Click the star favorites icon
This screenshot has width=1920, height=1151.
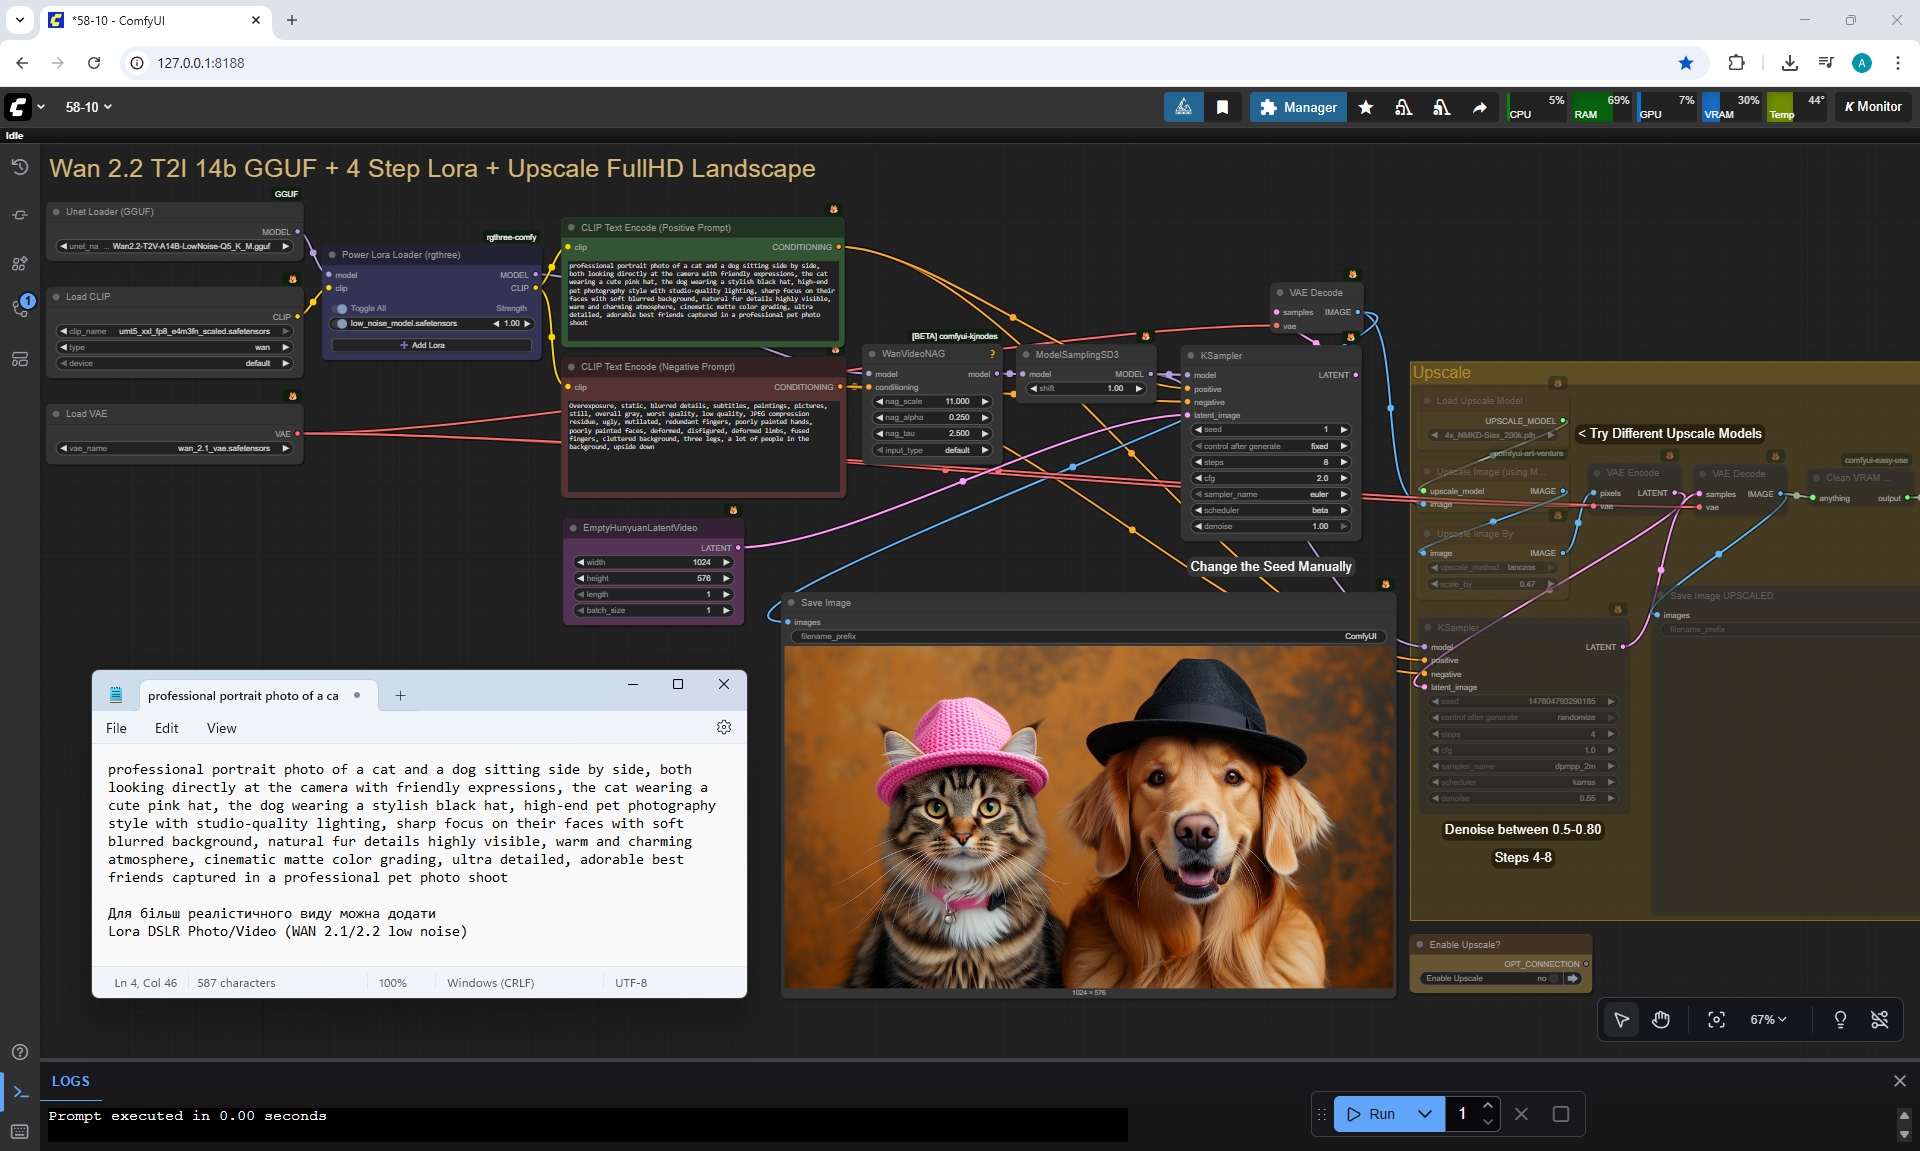1366,107
